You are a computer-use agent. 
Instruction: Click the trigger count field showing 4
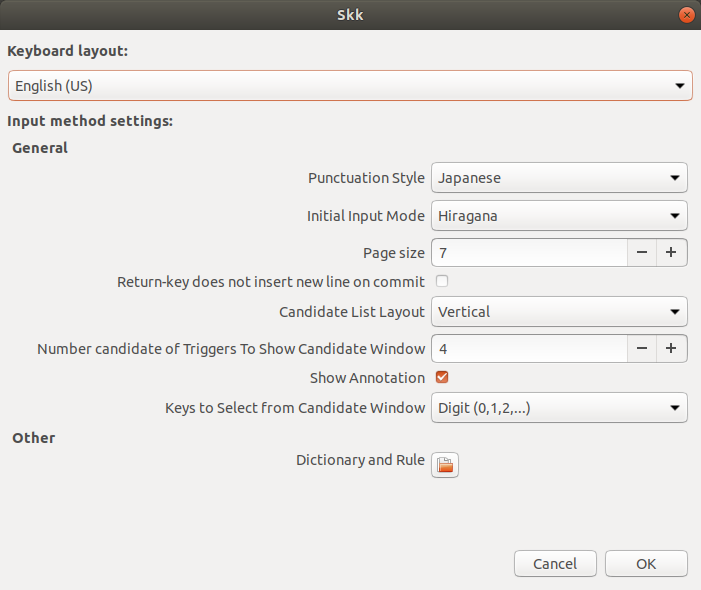[529, 349]
